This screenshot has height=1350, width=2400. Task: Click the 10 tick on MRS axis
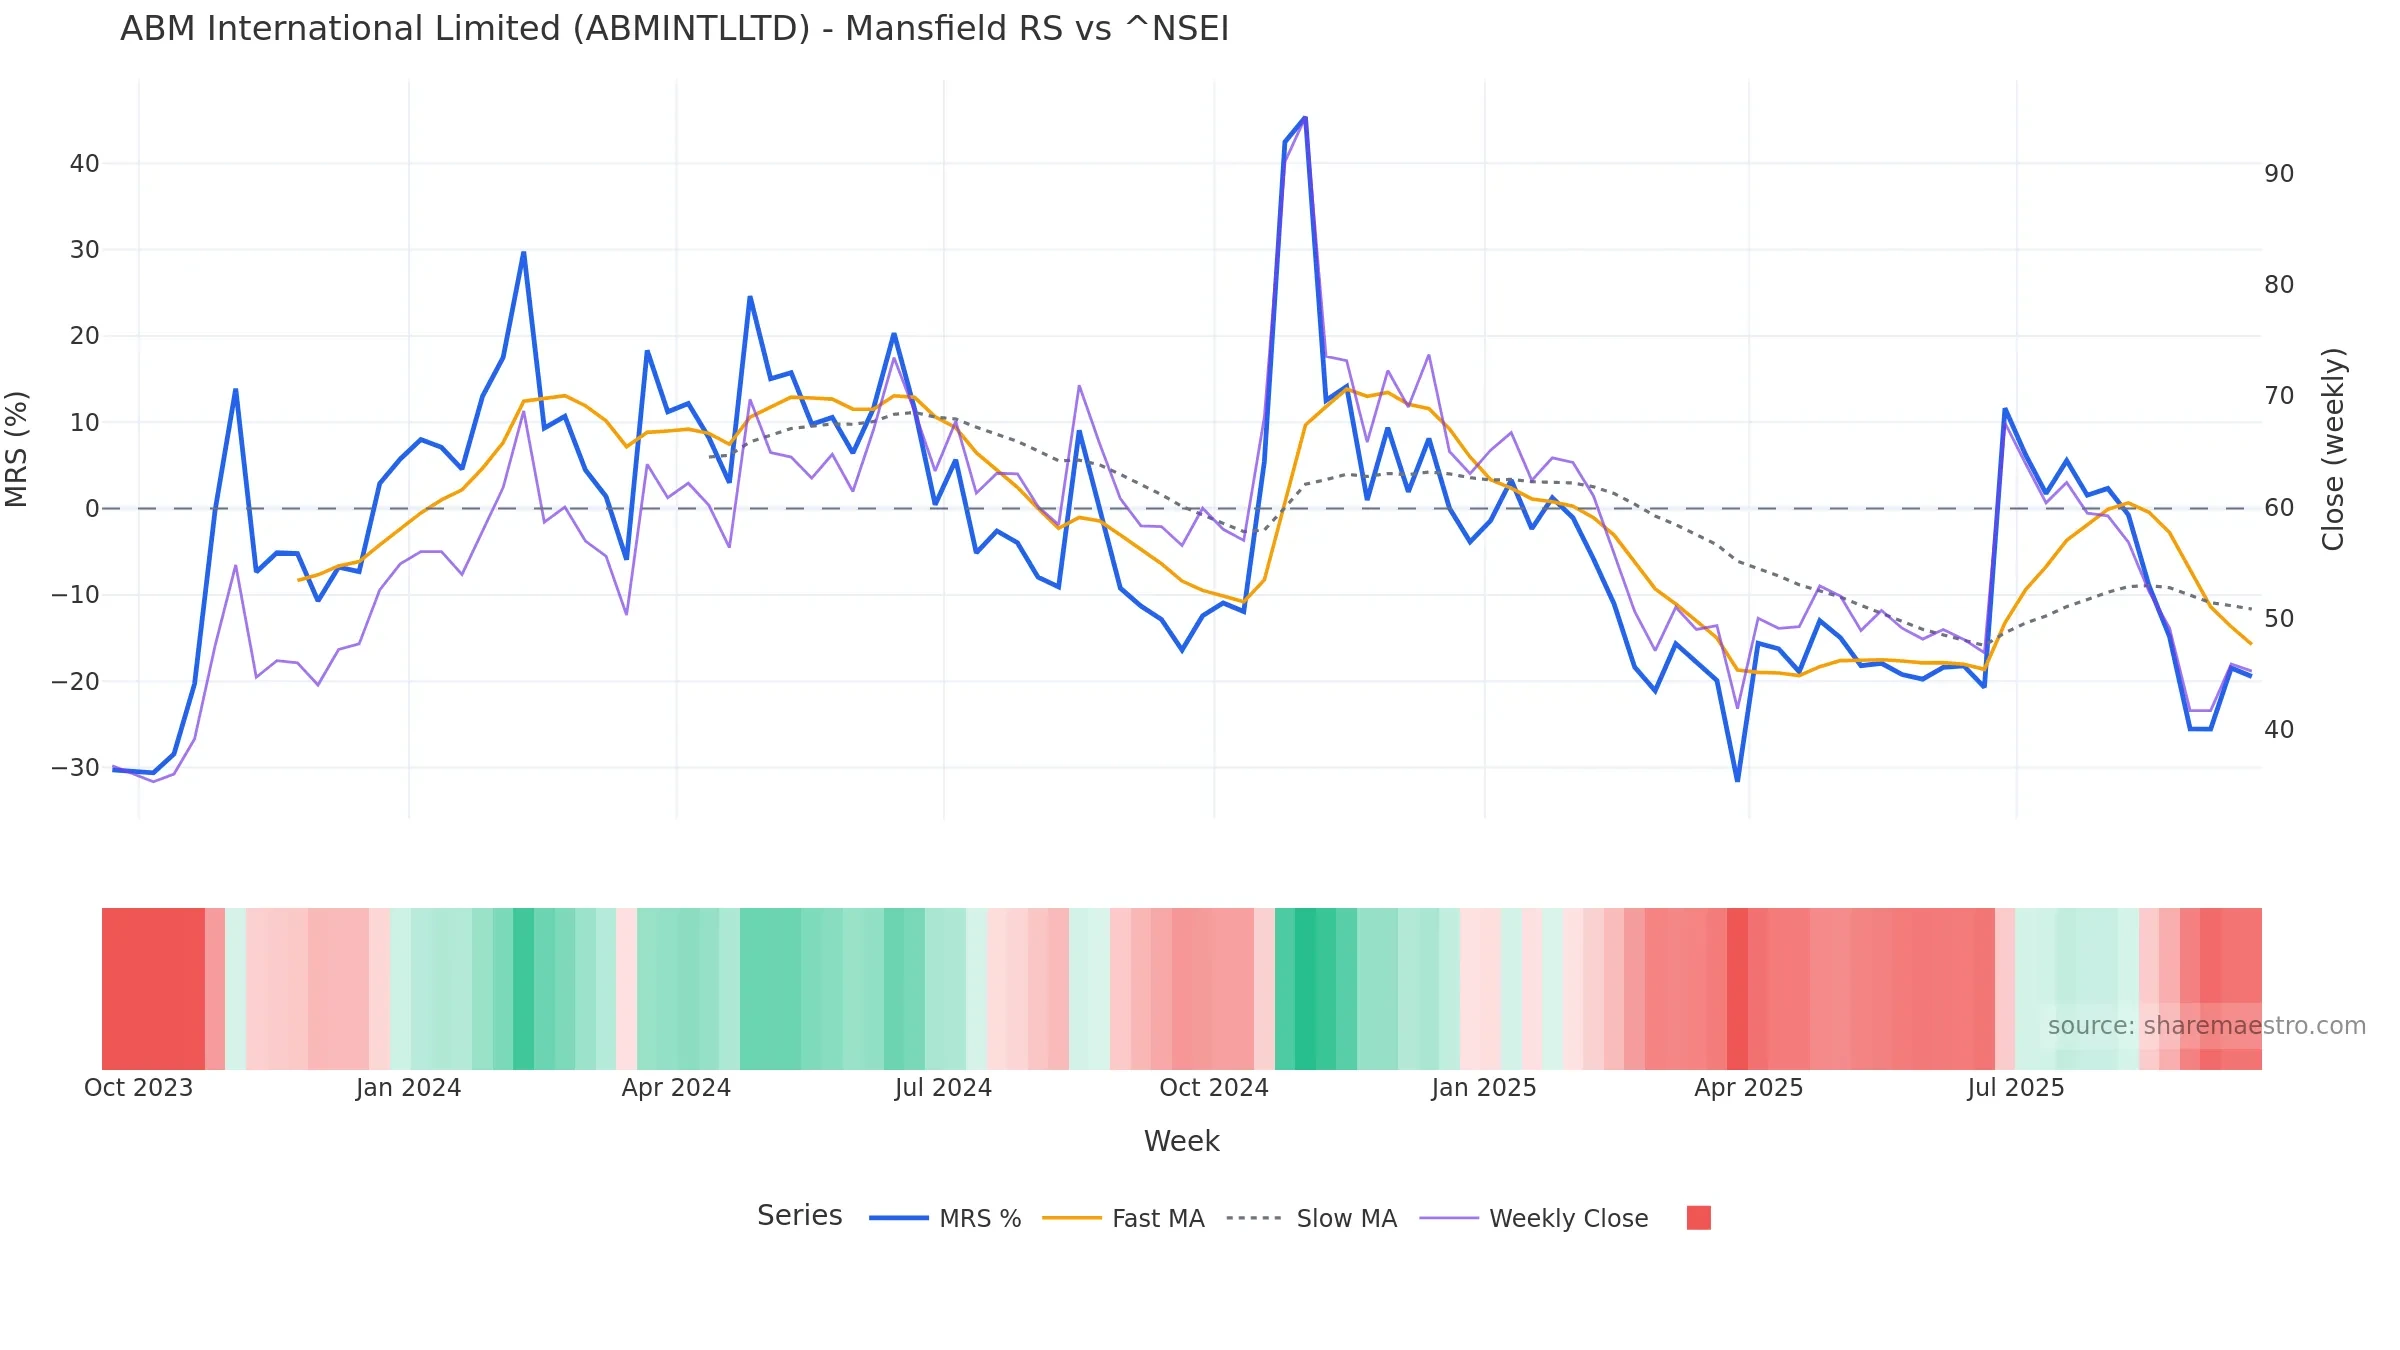coord(84,422)
